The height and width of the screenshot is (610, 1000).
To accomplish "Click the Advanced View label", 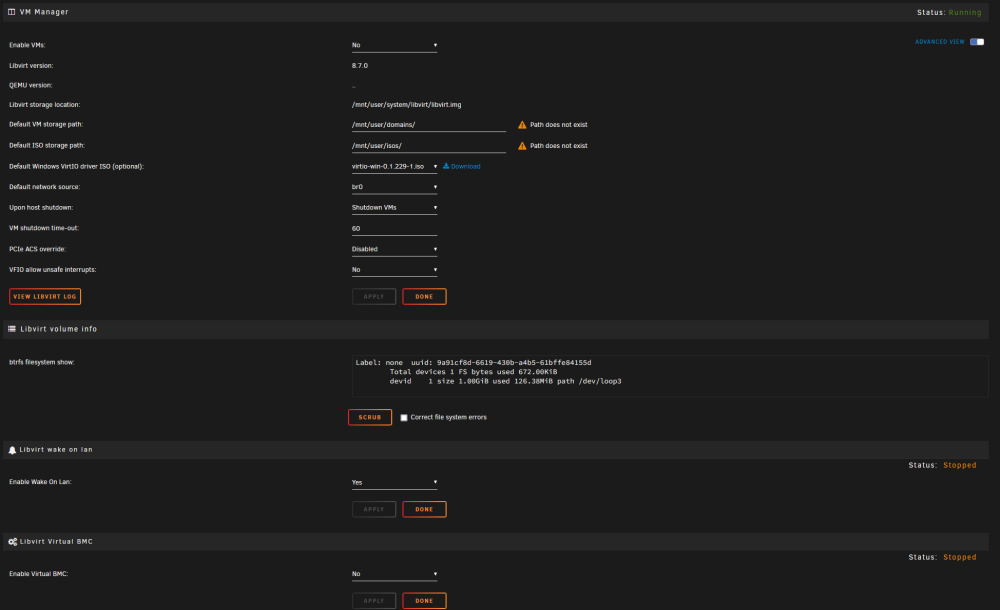I will (939, 42).
